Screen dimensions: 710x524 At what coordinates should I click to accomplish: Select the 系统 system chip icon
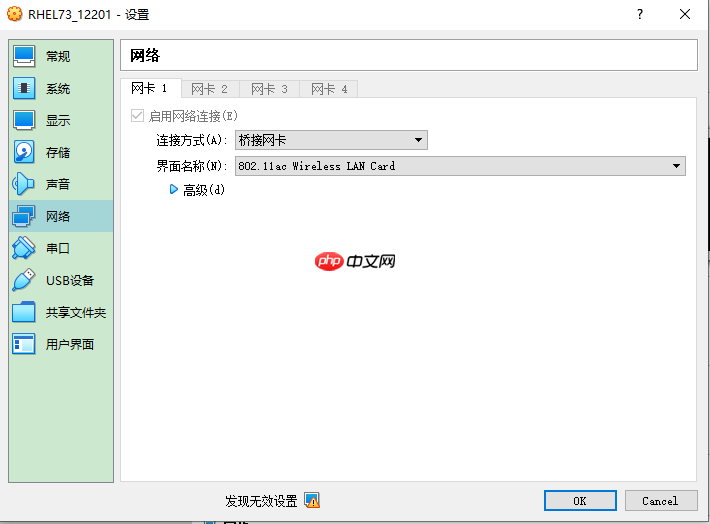24,88
